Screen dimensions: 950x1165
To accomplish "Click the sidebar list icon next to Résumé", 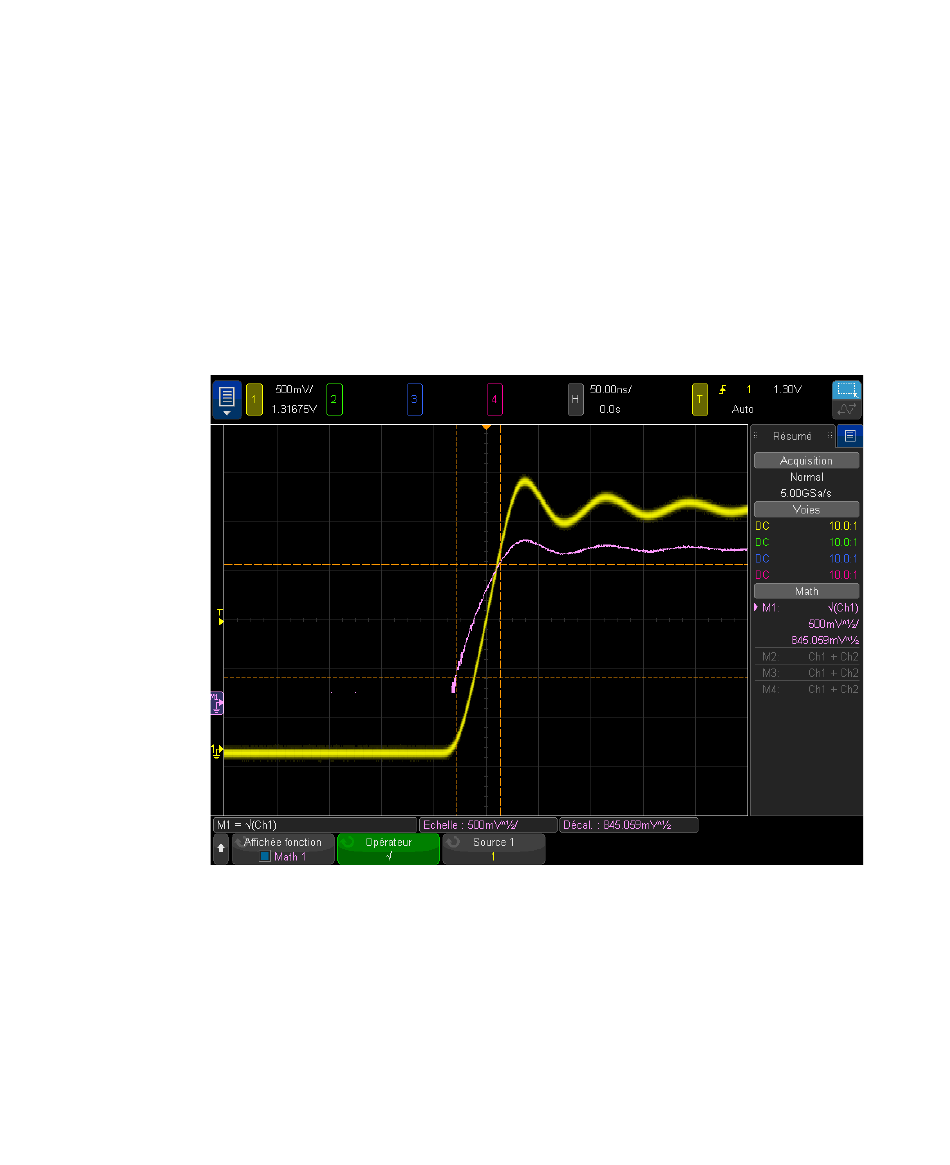I will tap(849, 436).
